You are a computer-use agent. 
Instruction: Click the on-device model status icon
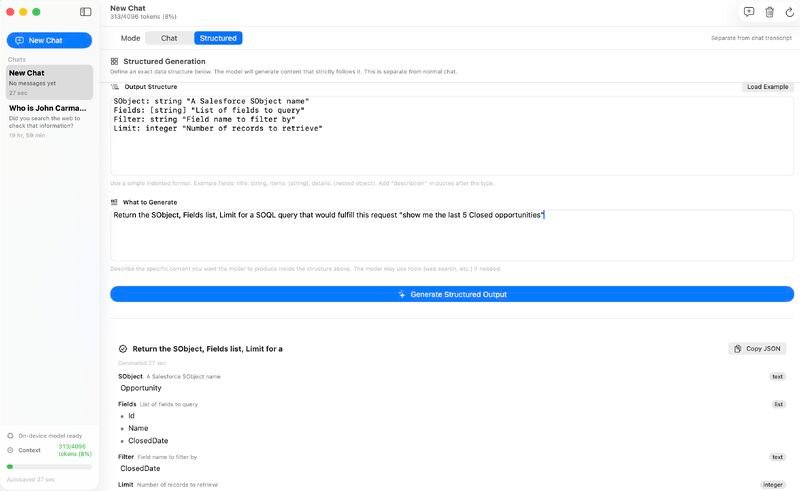coord(10,436)
